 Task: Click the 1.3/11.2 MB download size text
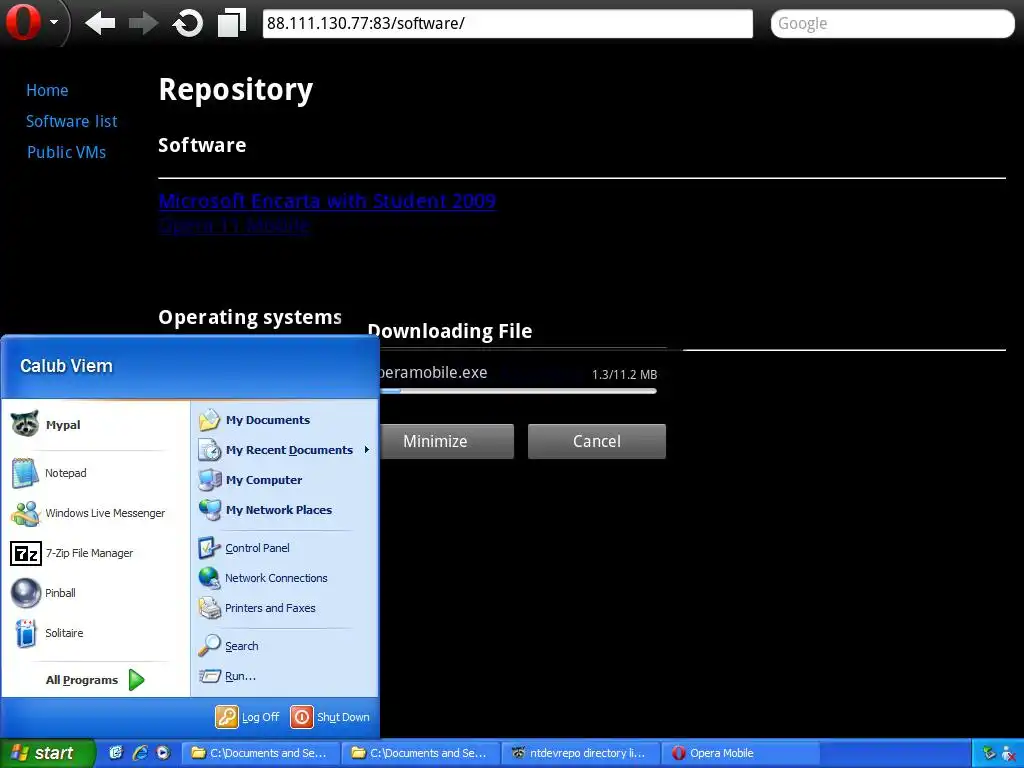pos(624,375)
